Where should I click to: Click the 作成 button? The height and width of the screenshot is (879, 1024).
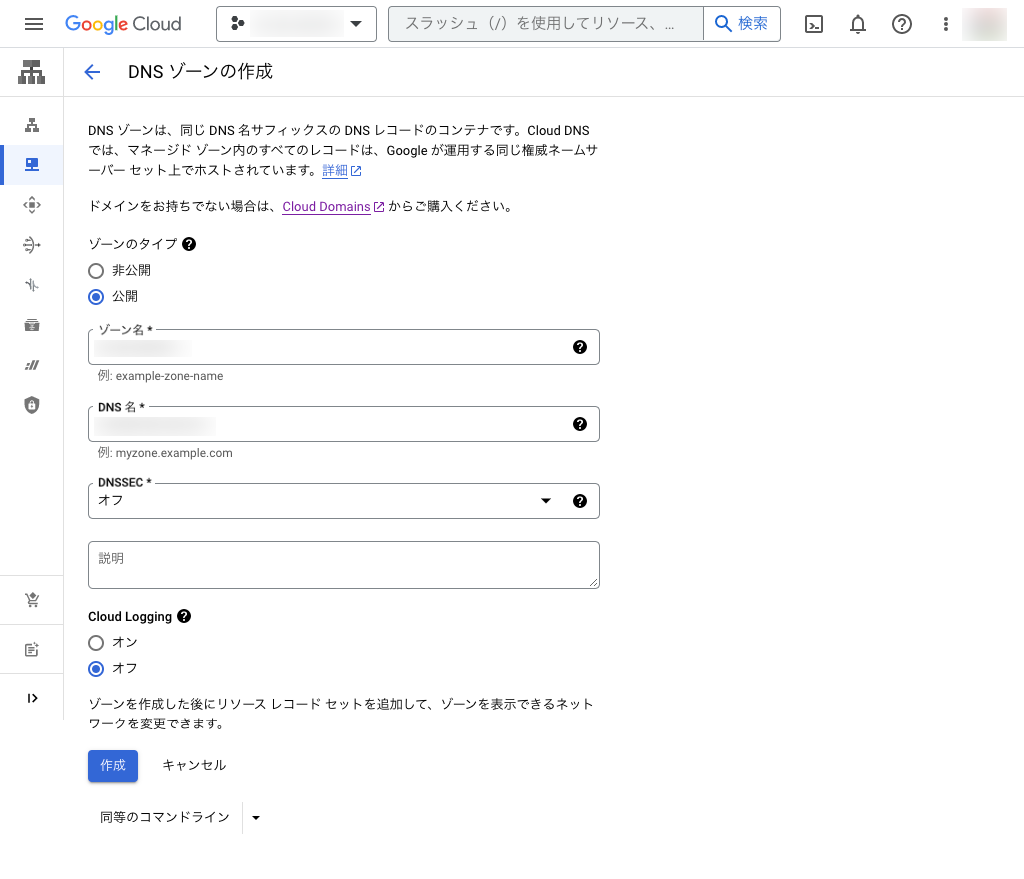pyautogui.click(x=113, y=765)
